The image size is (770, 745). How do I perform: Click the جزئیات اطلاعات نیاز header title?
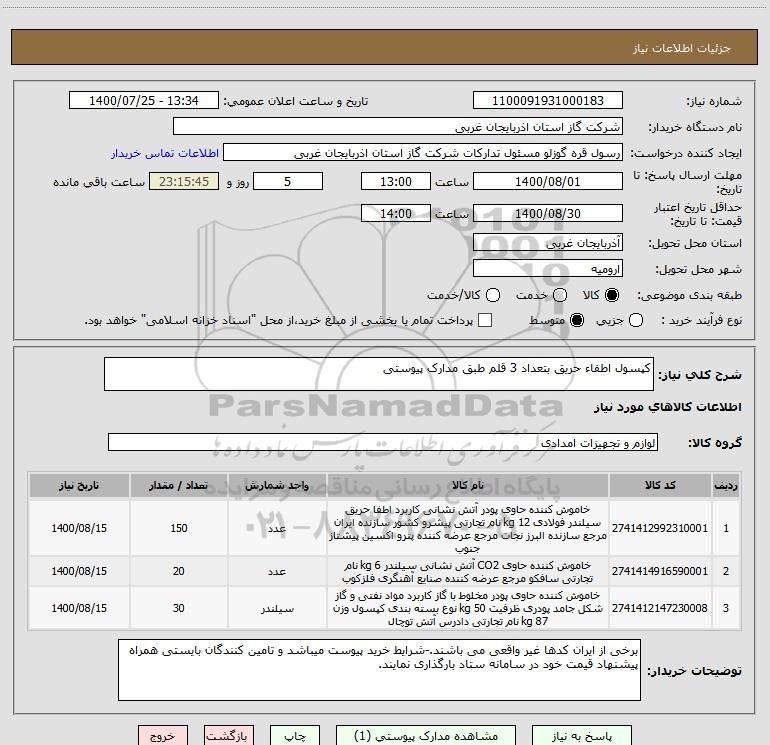(x=682, y=48)
